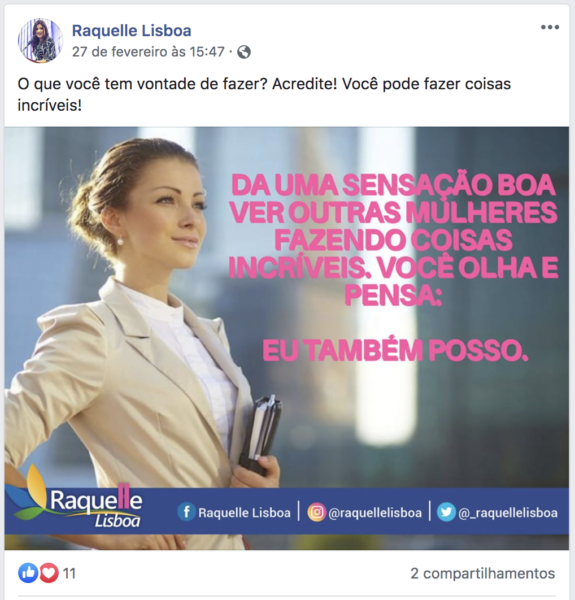
Task: Click the post caption text about coisas incríveis
Action: (264, 95)
